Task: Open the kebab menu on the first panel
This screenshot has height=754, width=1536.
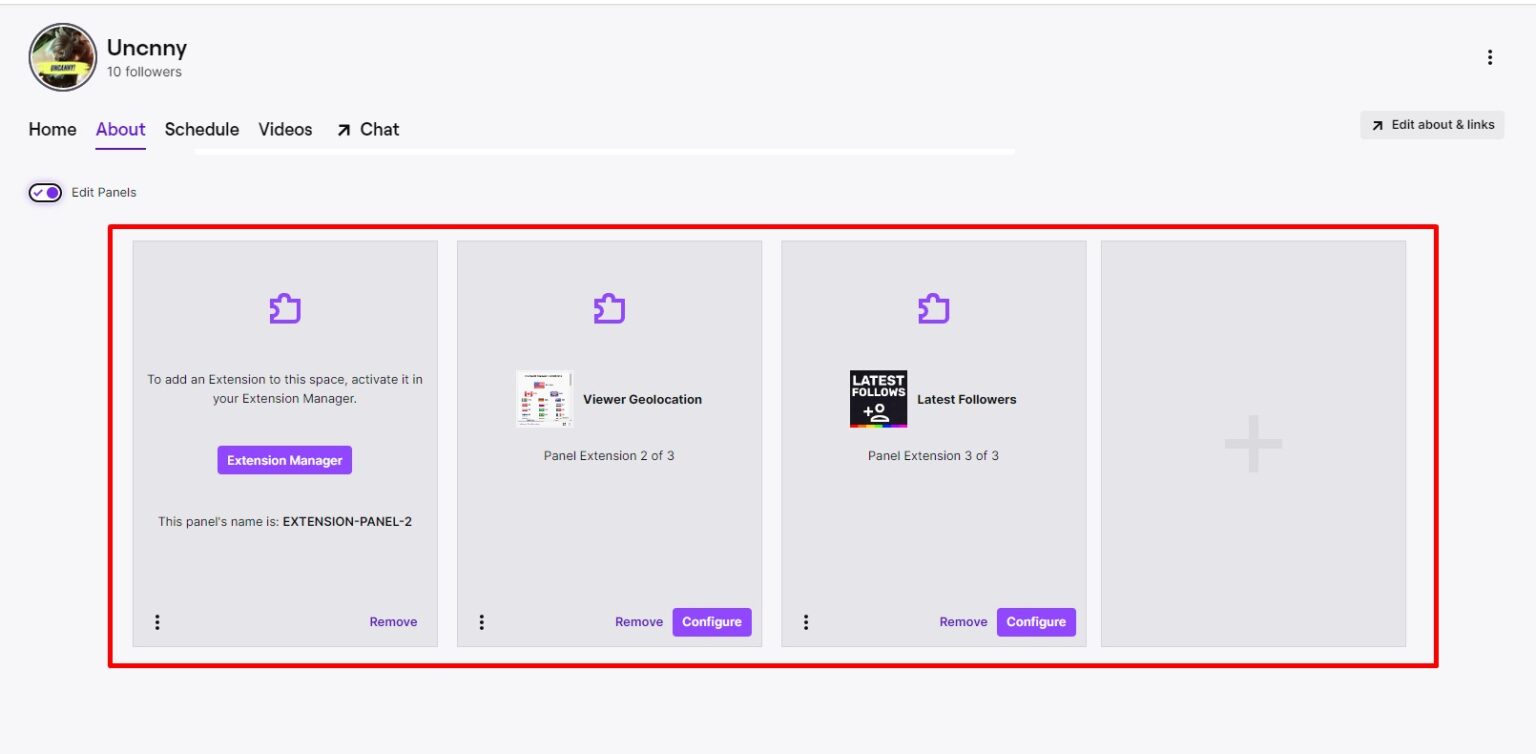Action: (x=157, y=621)
